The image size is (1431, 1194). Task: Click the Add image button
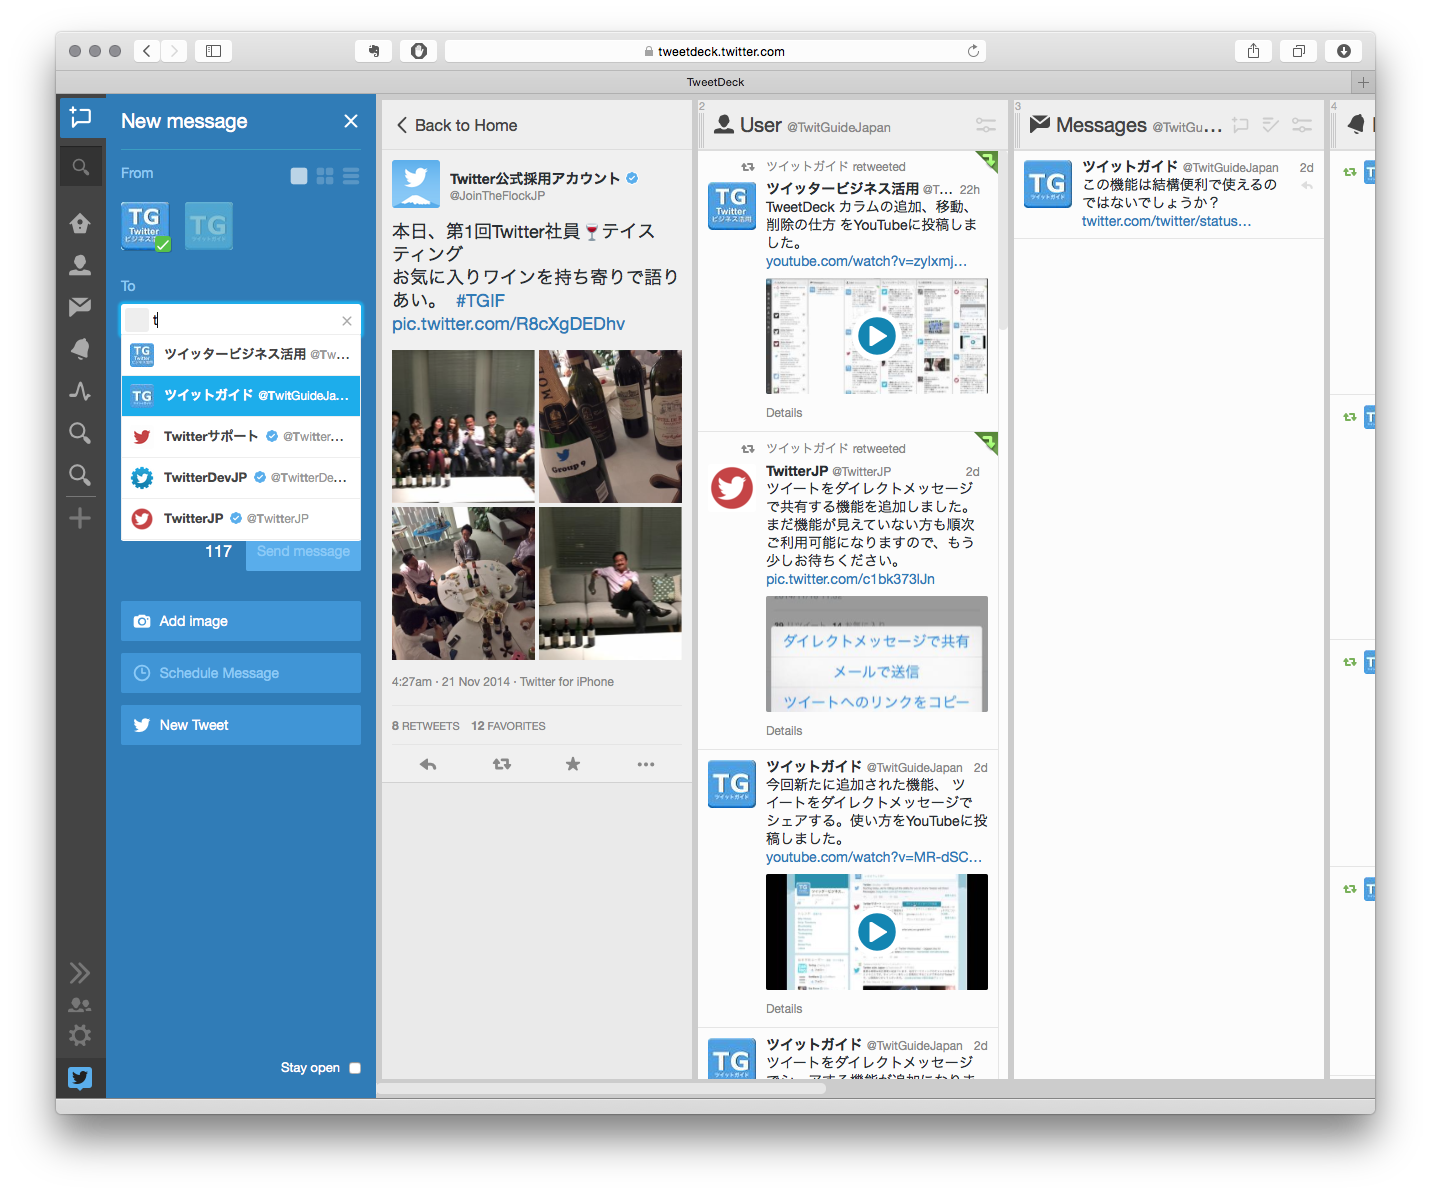pos(241,621)
